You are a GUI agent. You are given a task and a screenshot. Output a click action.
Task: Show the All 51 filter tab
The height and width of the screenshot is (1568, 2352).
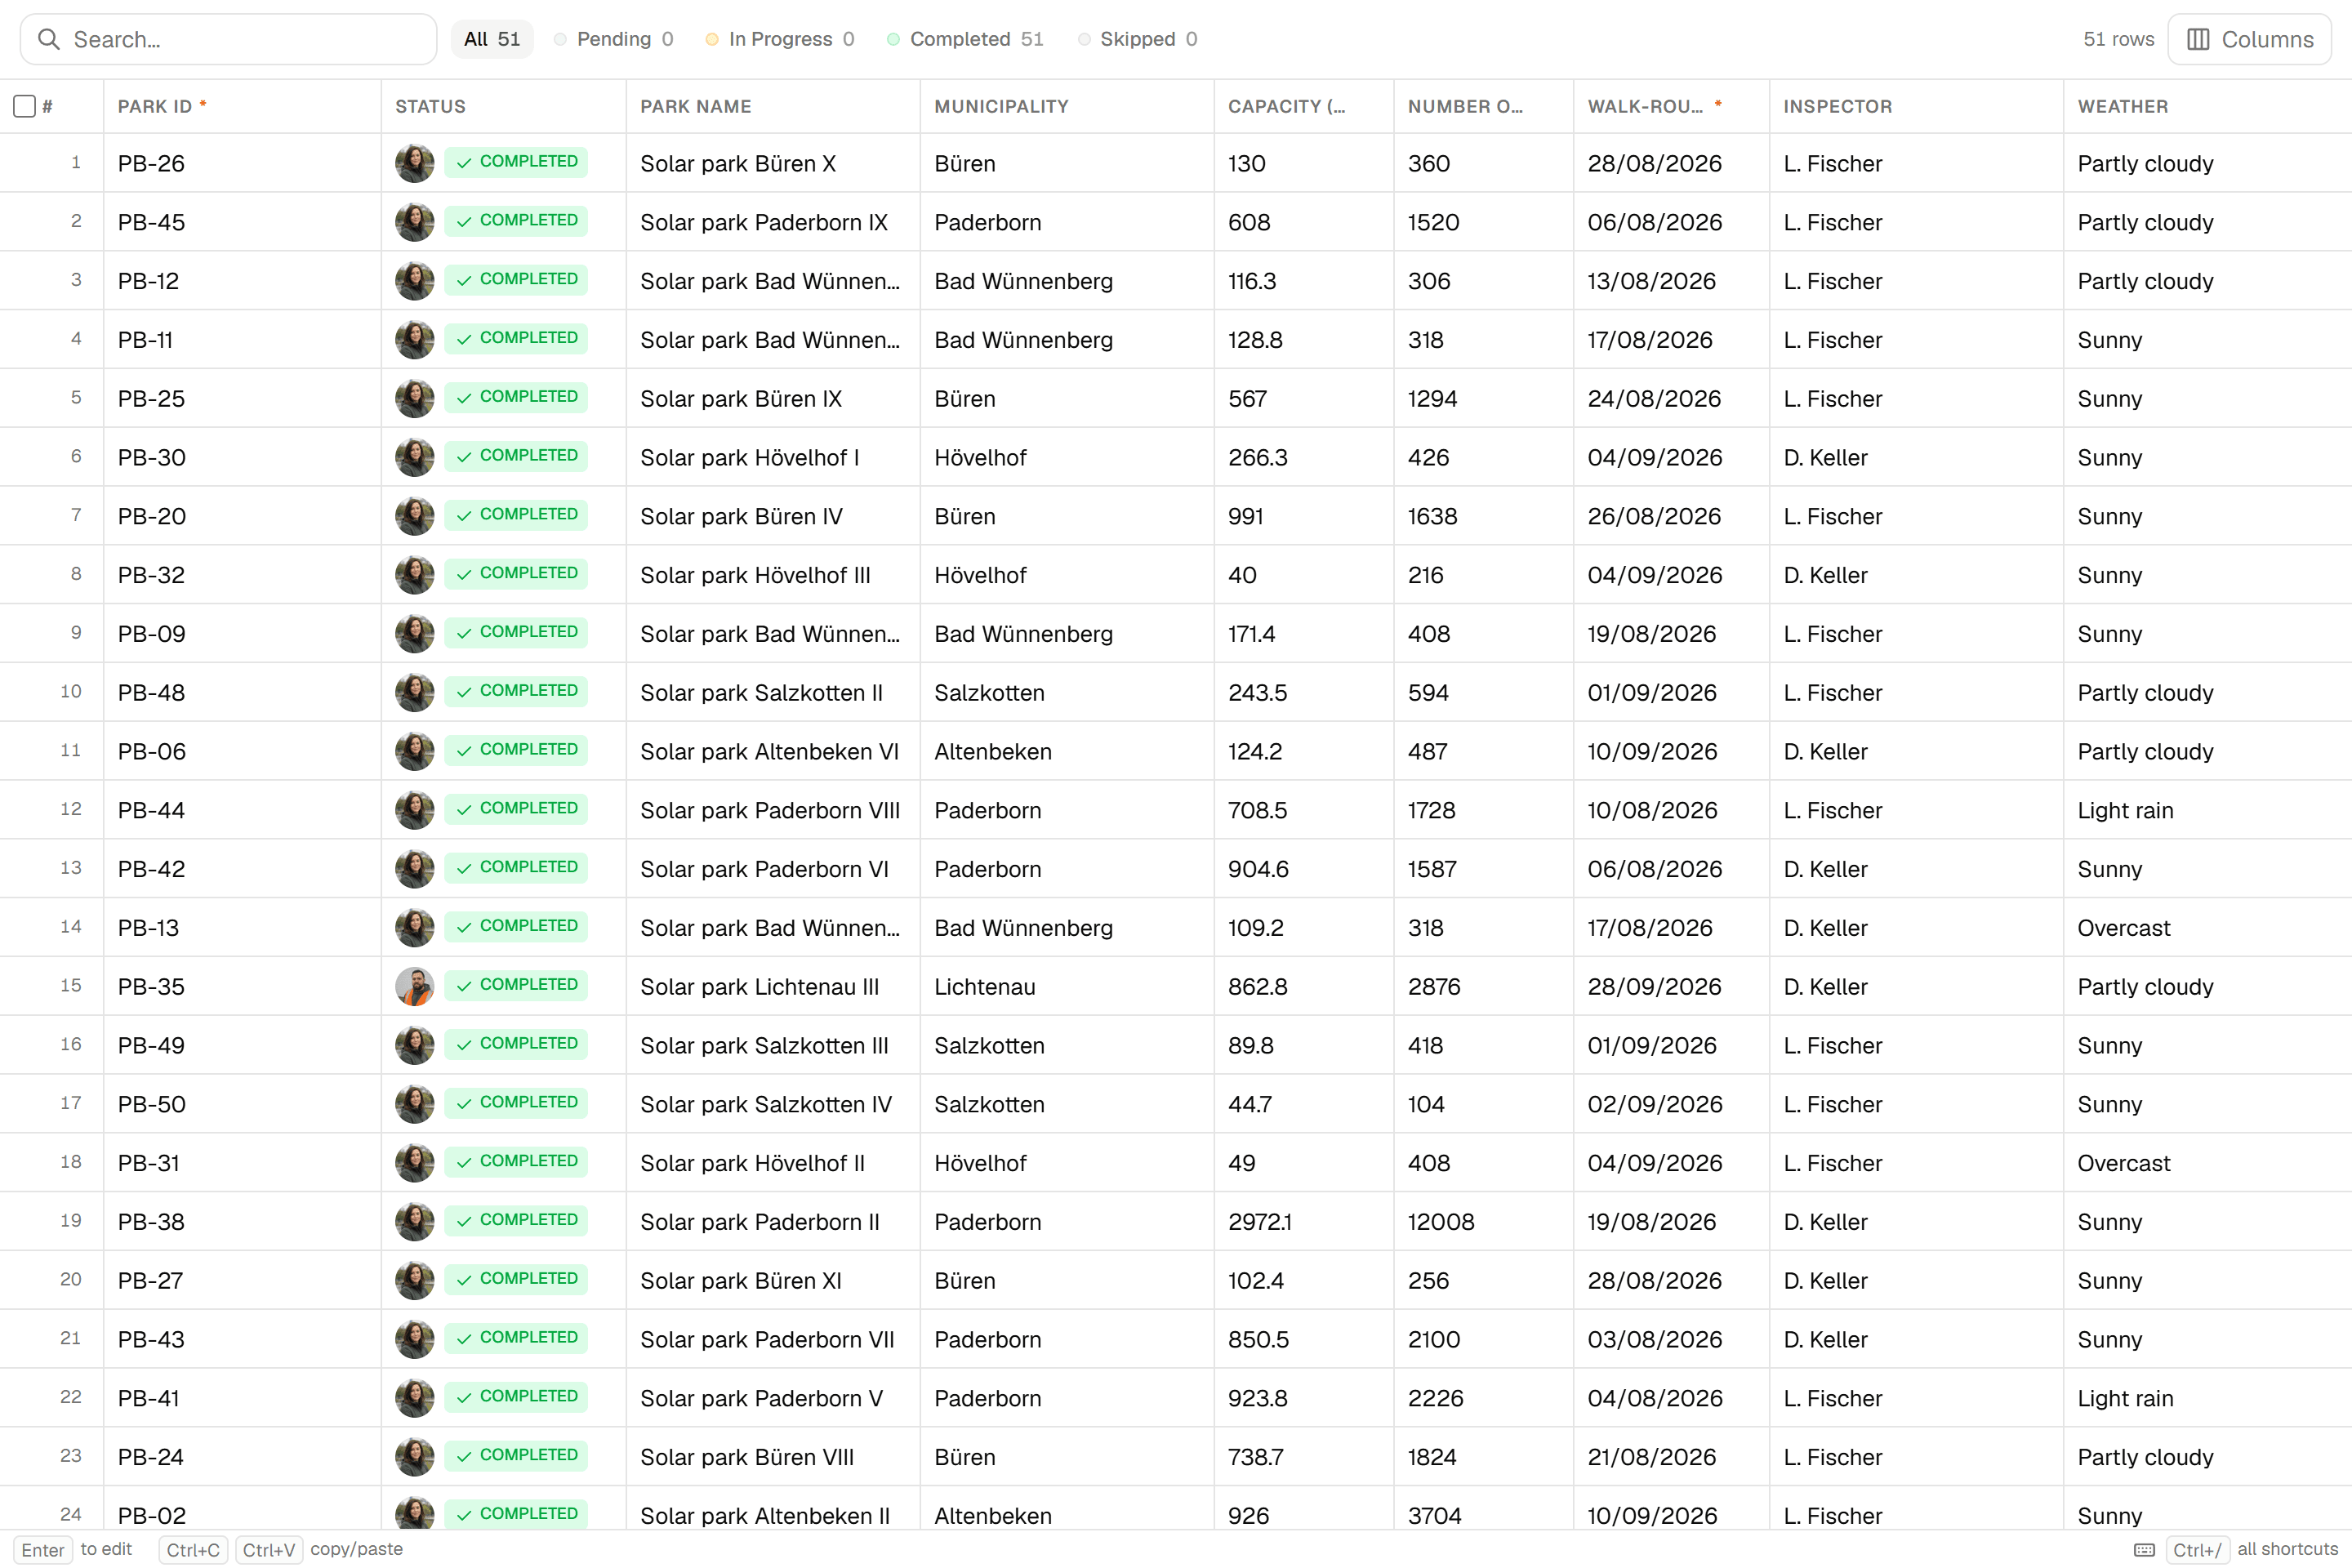(492, 39)
